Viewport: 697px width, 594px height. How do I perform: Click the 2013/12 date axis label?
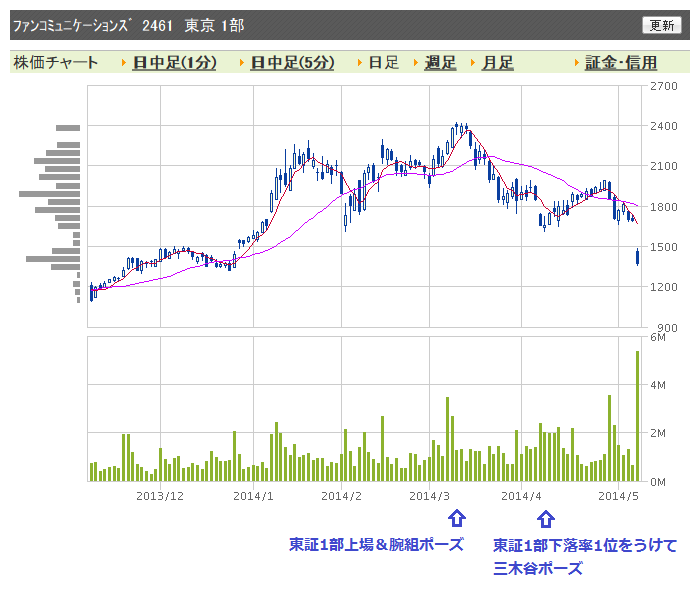coord(160,496)
